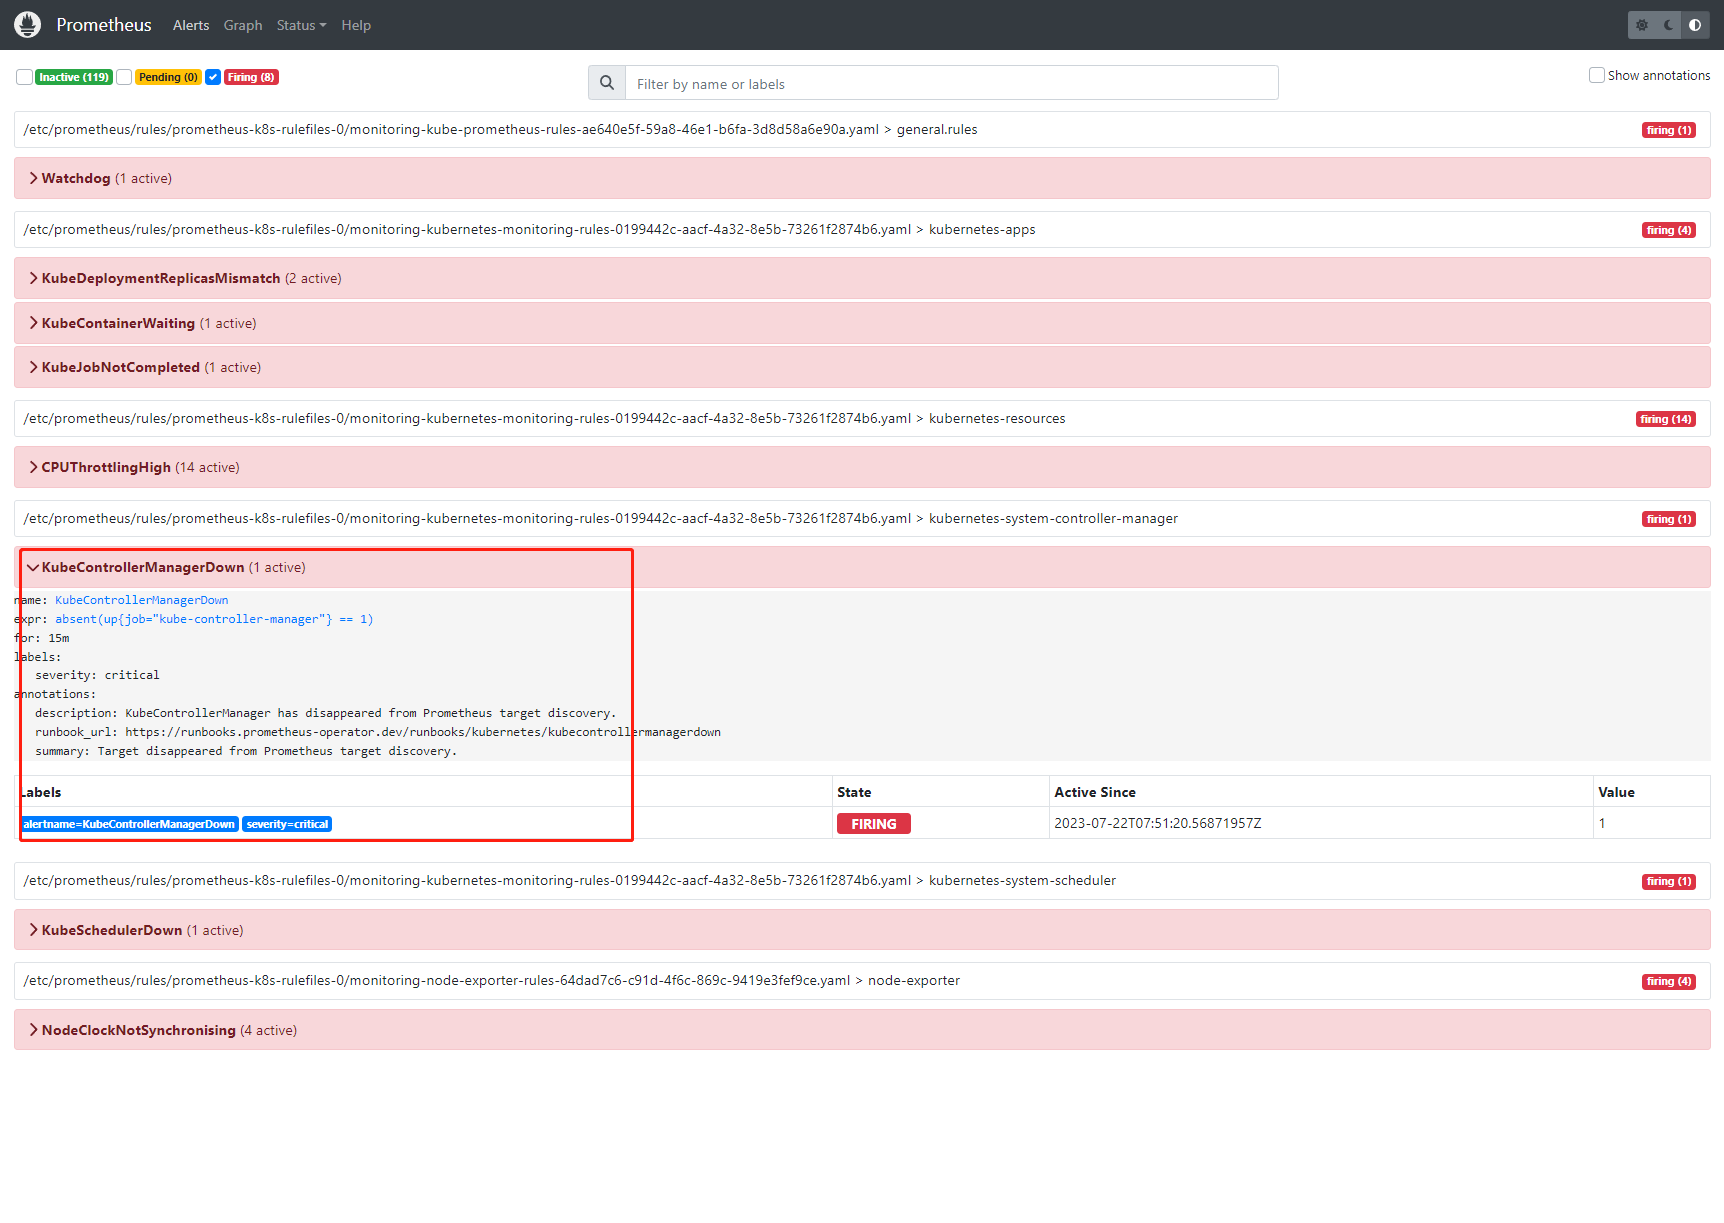
Task: Switch to light theme sun icon
Action: coord(1642,25)
